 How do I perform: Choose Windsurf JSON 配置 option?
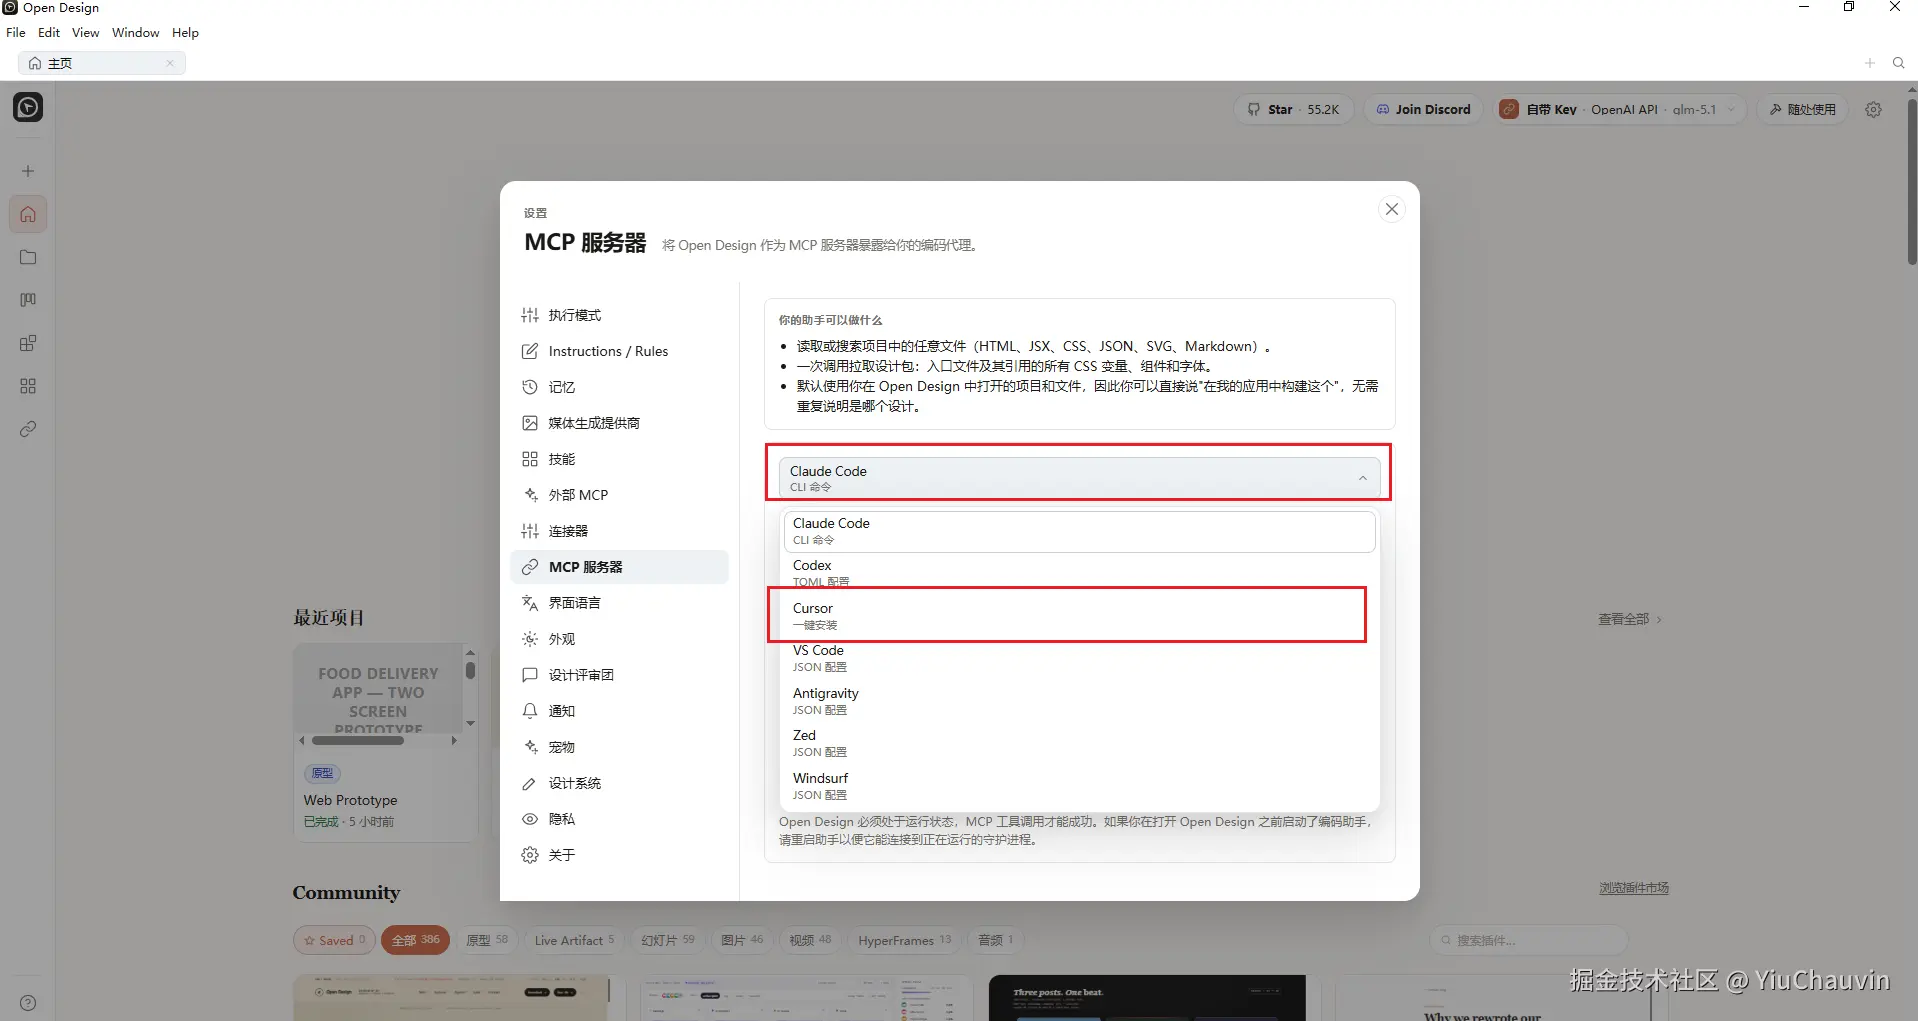click(1079, 786)
